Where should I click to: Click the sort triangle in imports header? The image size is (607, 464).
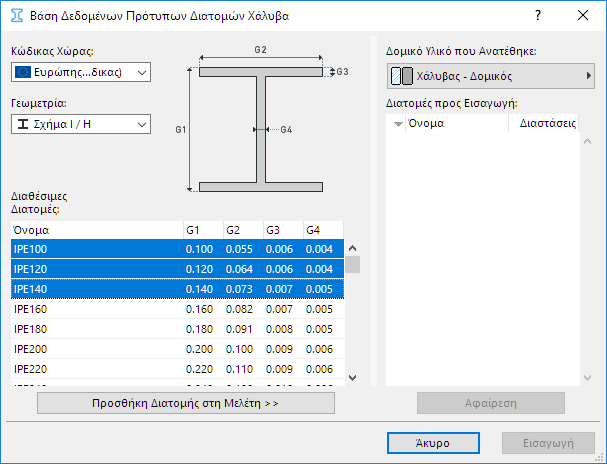(x=398, y=124)
